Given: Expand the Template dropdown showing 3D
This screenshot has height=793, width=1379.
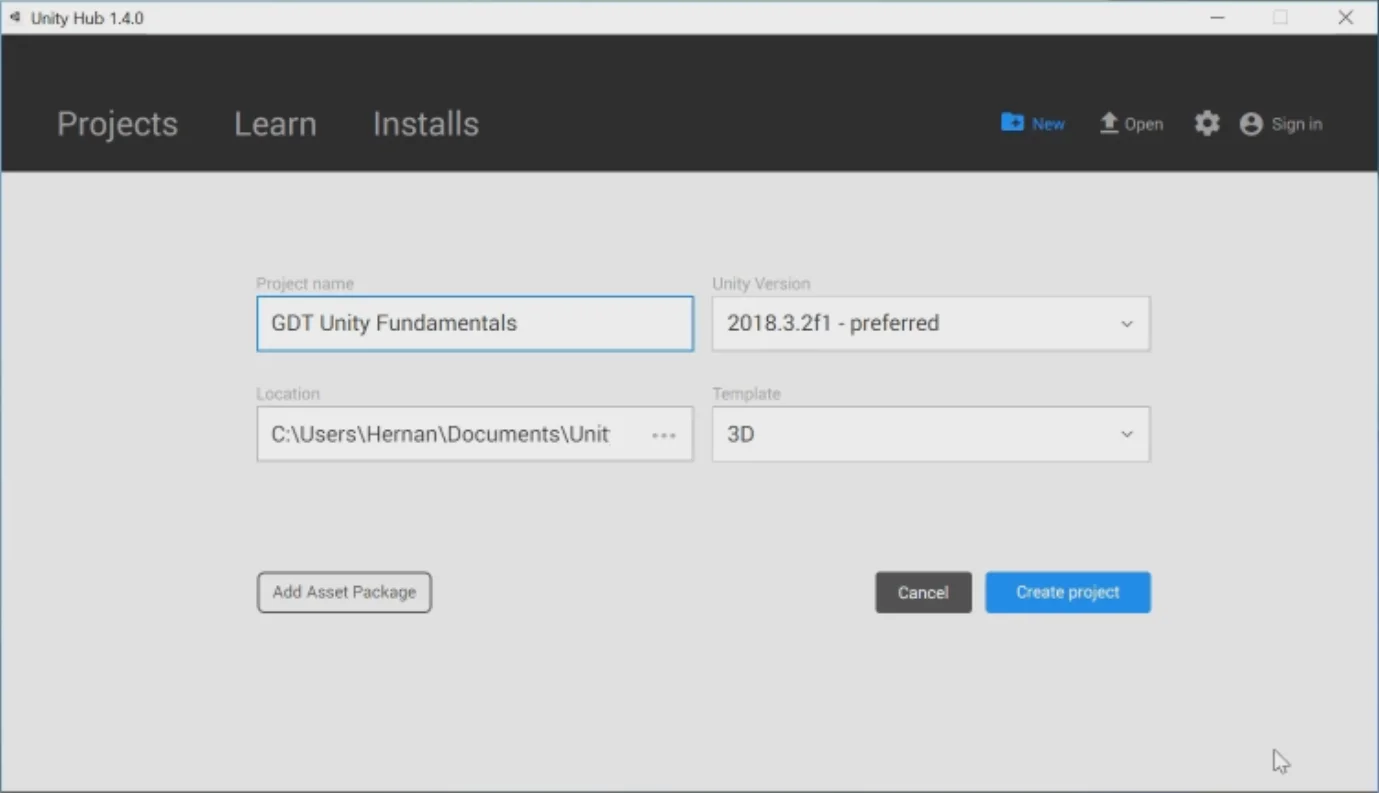Looking at the screenshot, I should coord(931,434).
